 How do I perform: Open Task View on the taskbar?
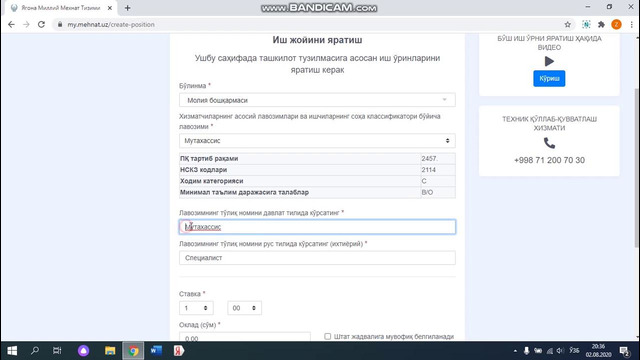click(x=57, y=351)
